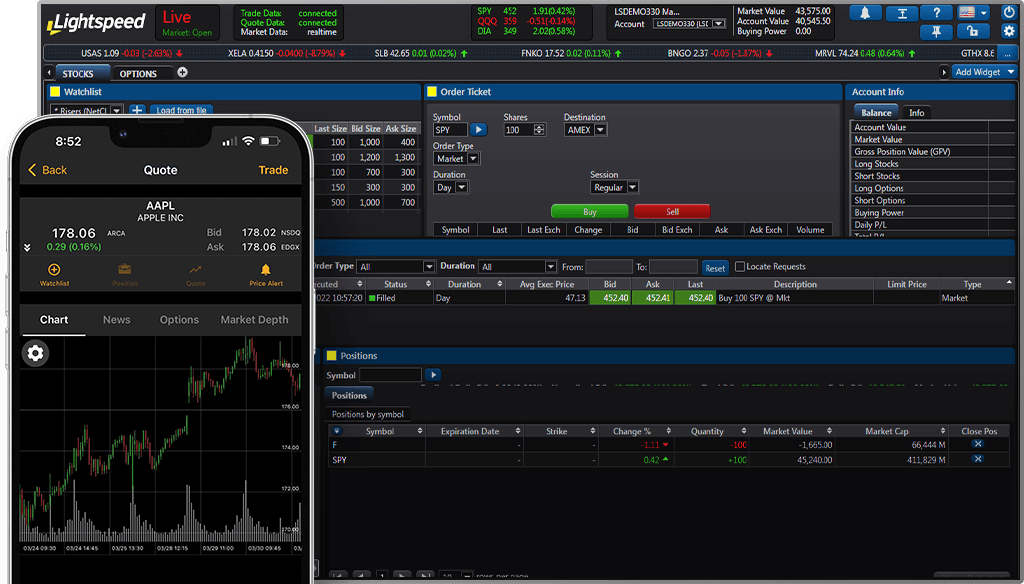Click the green Buy button
1024x584 pixels.
coord(589,212)
